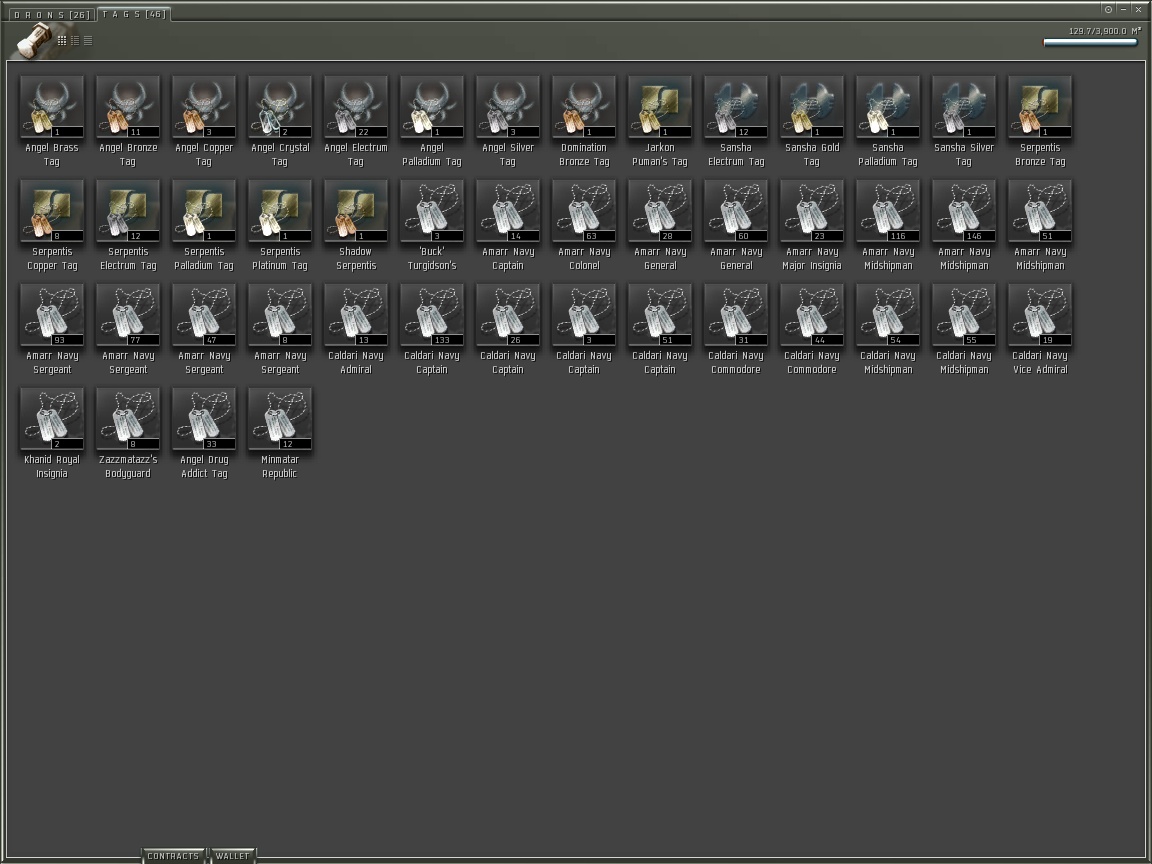Select Caldari Navy Midshipman stack of 54
The image size is (1152, 864).
(888, 315)
